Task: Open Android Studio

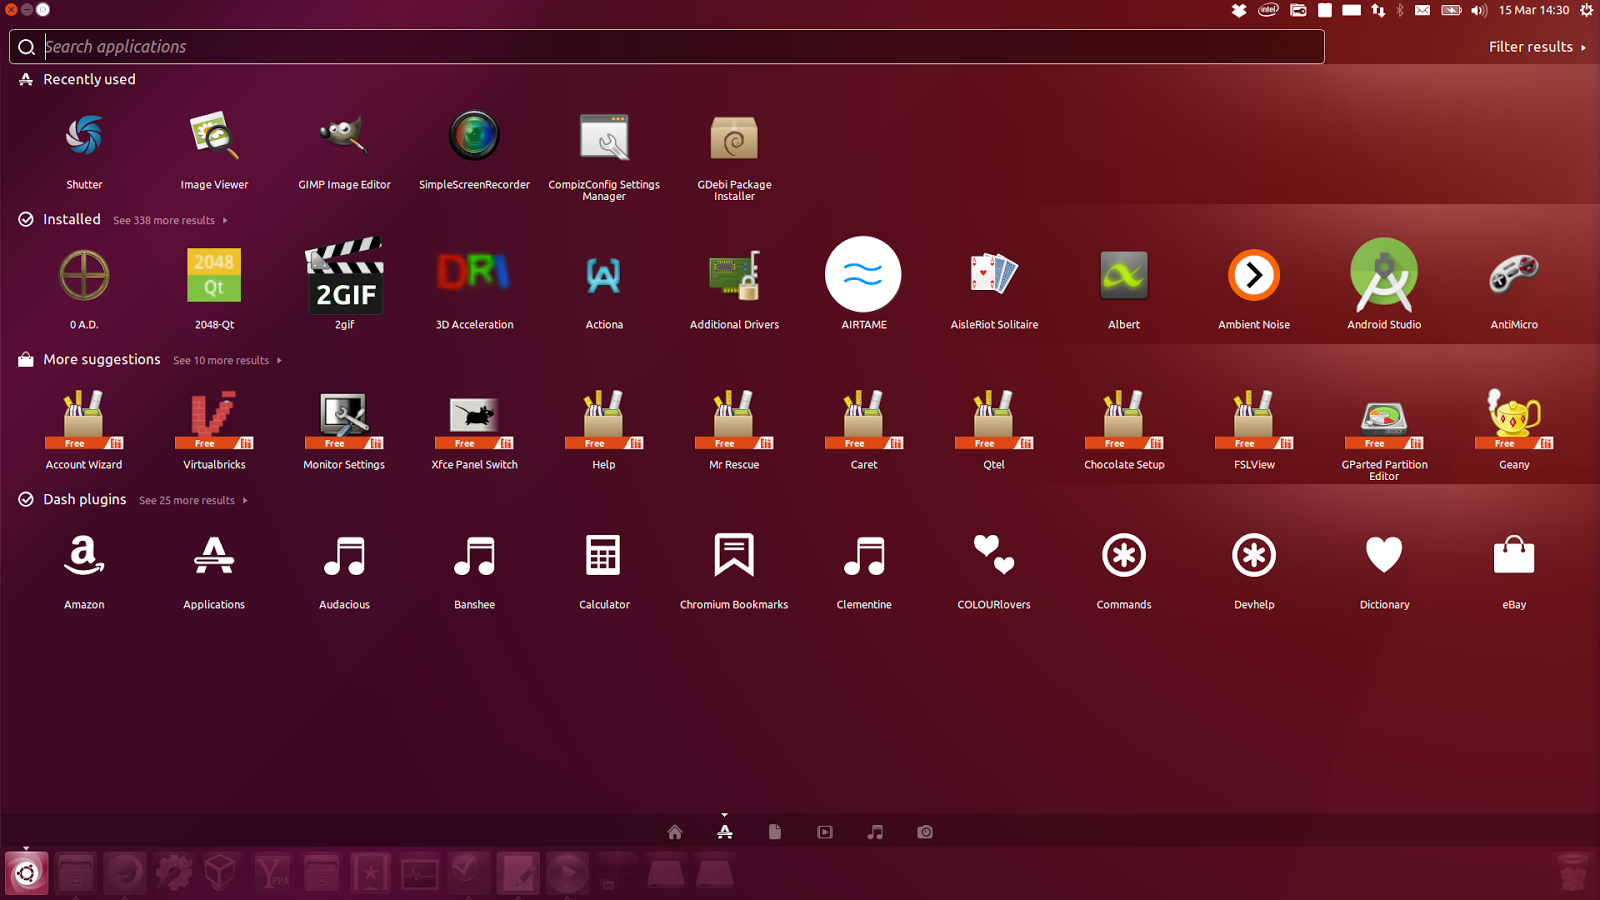Action: click(x=1384, y=277)
